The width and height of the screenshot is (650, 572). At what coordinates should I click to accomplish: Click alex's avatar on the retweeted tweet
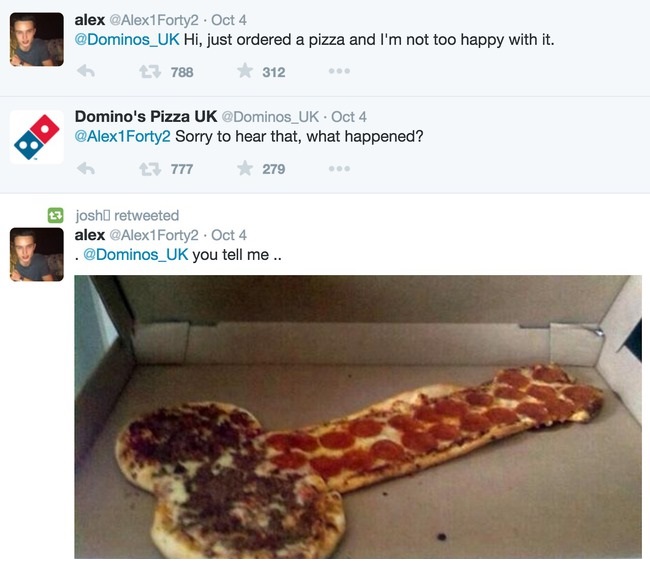36,254
